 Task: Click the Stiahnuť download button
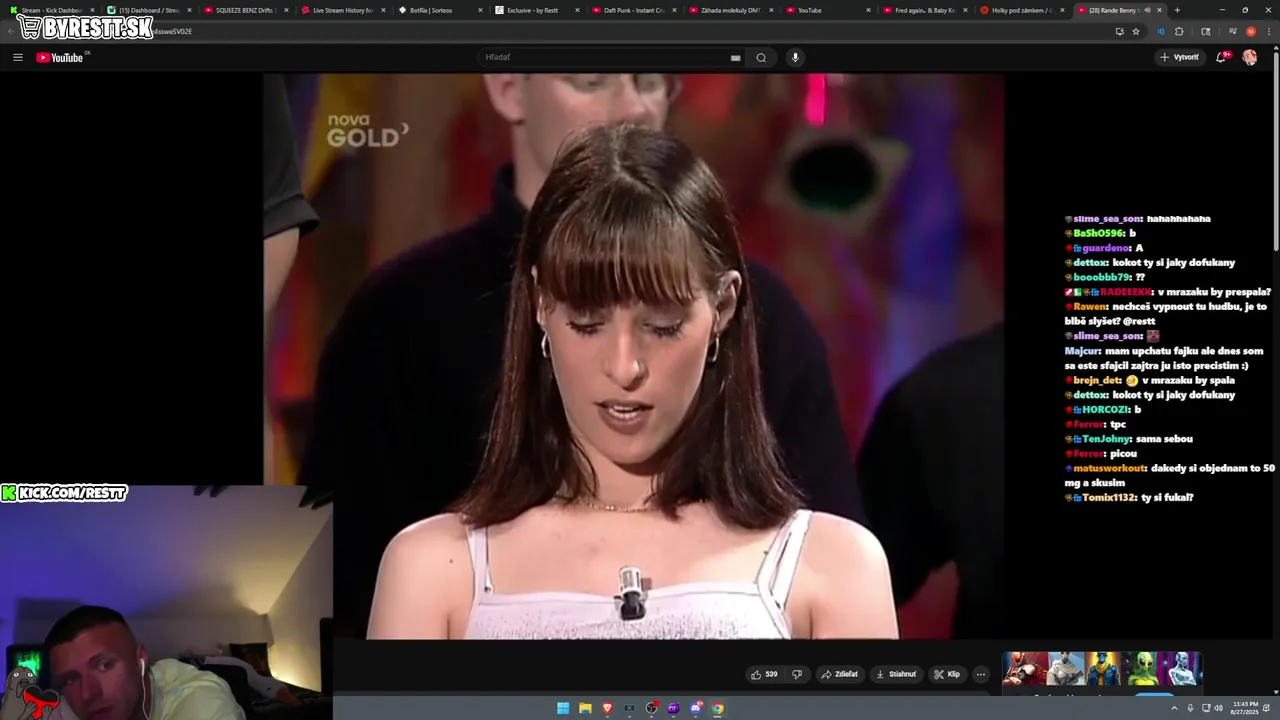(896, 674)
